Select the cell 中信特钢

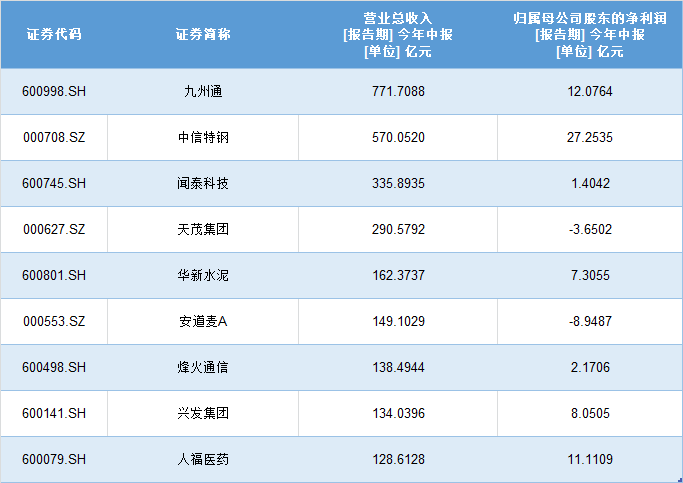tap(203, 138)
